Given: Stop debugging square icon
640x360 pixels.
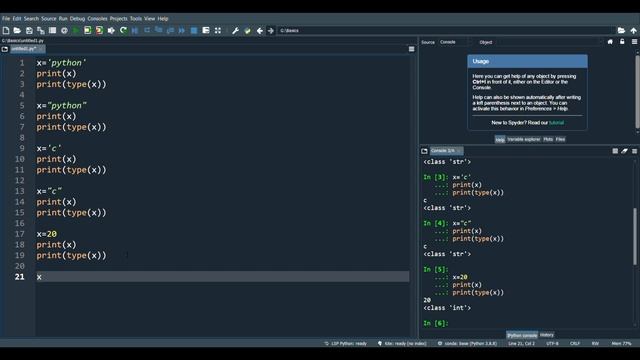Looking at the screenshot, I should [x=194, y=31].
